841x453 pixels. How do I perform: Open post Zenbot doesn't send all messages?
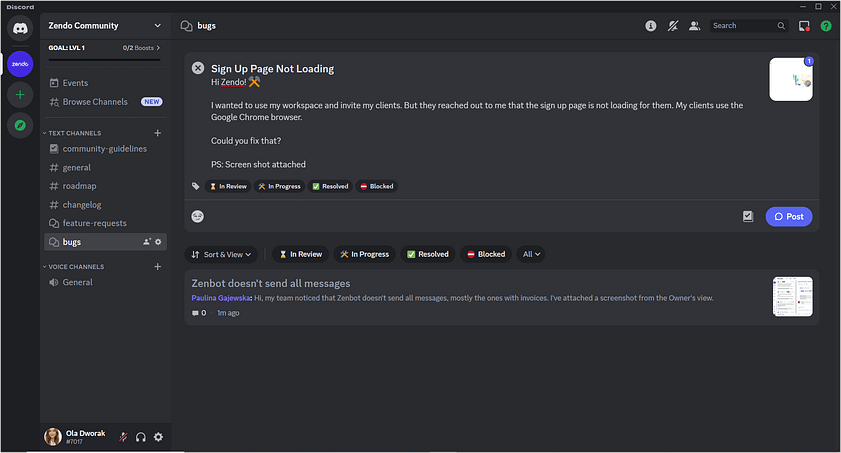coord(271,284)
